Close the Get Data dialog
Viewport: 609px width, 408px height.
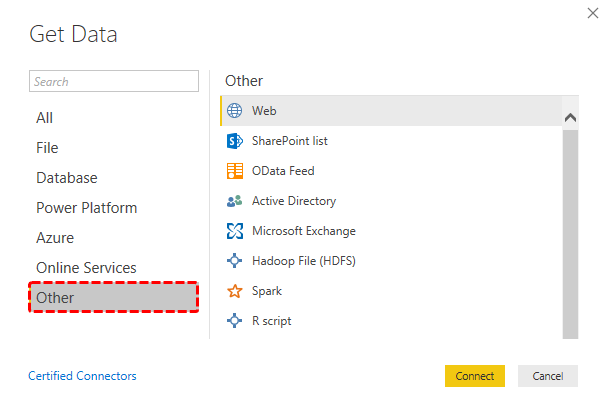pos(593,13)
